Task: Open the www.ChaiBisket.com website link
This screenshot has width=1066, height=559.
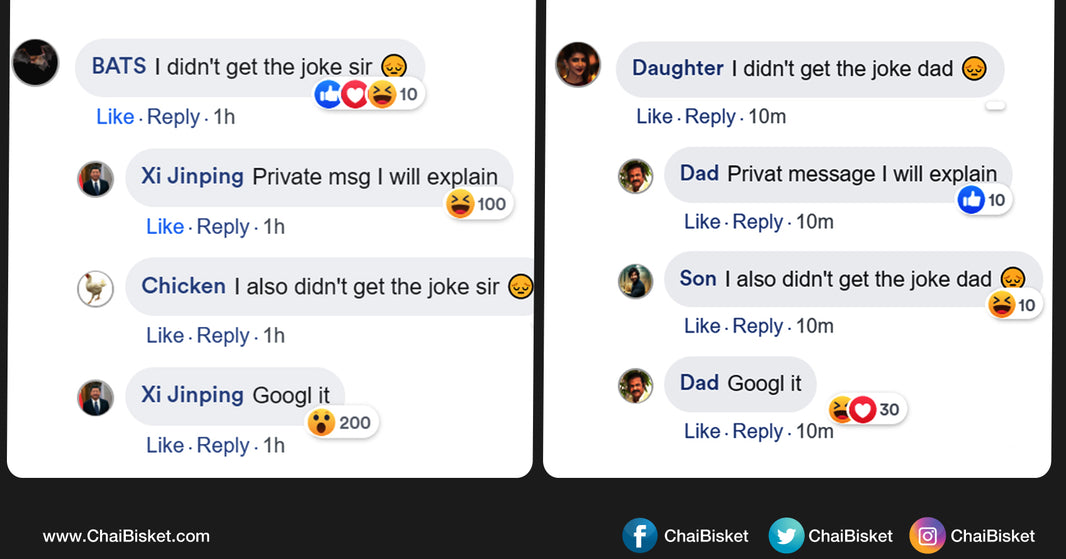Action: 126,536
